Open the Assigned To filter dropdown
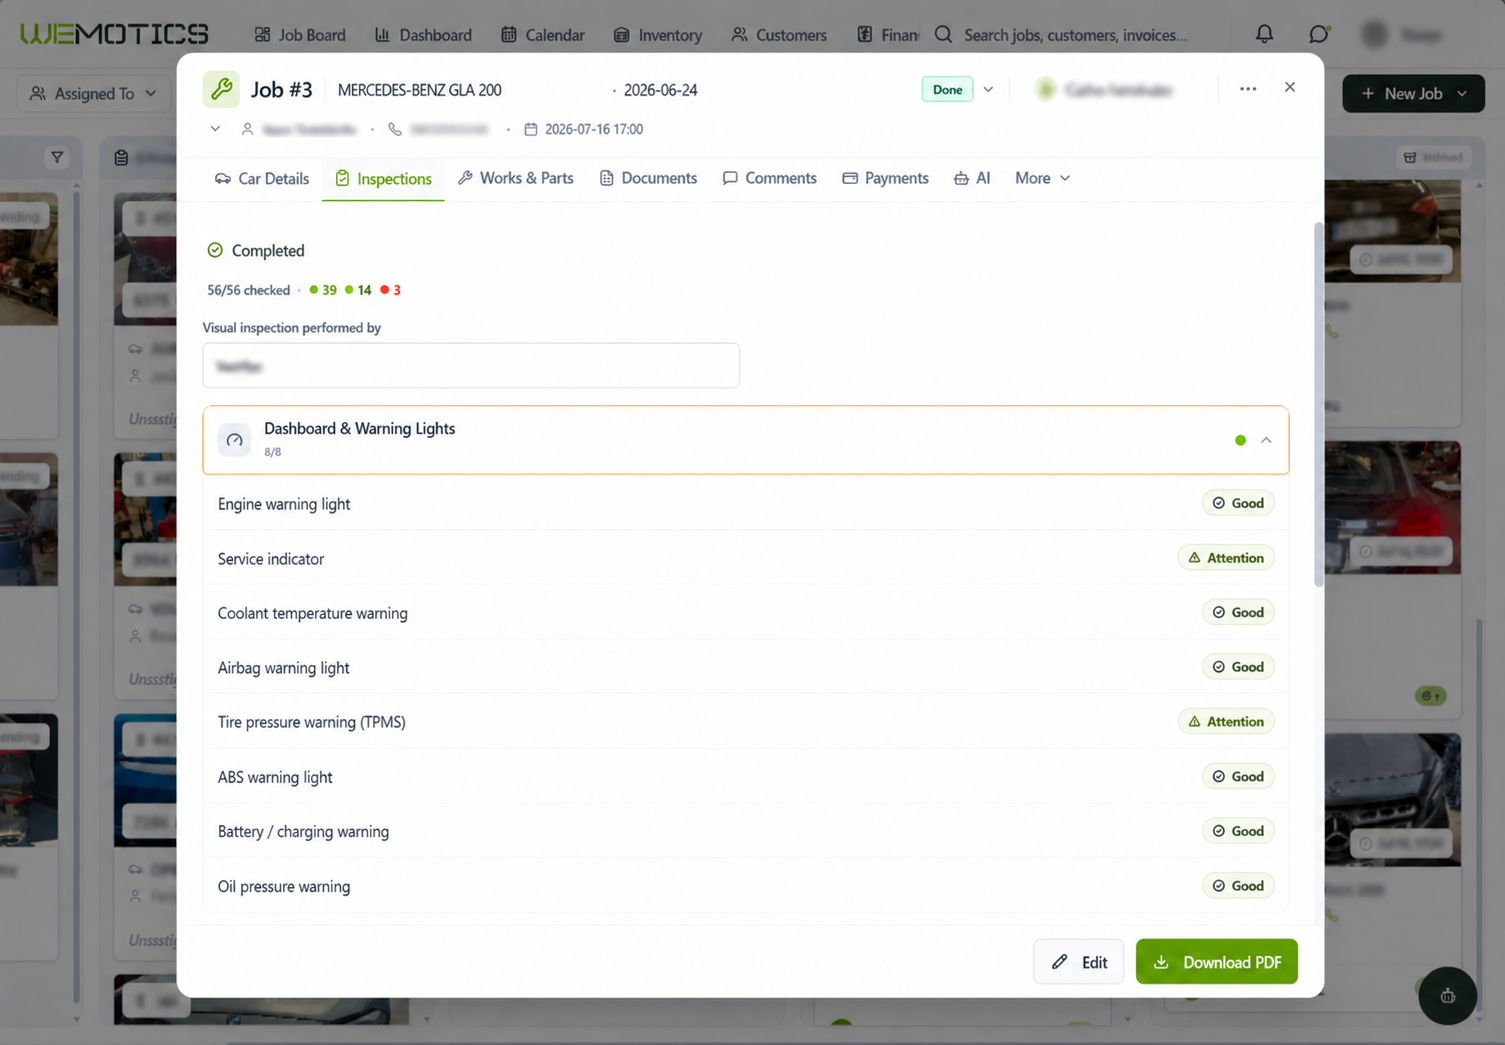 93,93
